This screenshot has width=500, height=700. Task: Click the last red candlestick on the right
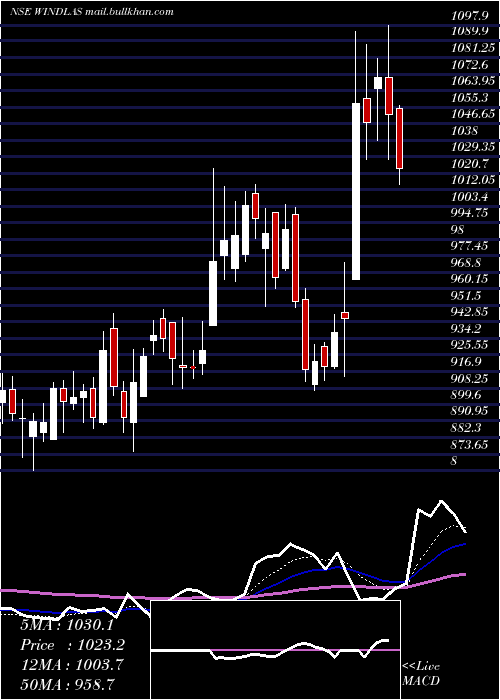tap(400, 138)
